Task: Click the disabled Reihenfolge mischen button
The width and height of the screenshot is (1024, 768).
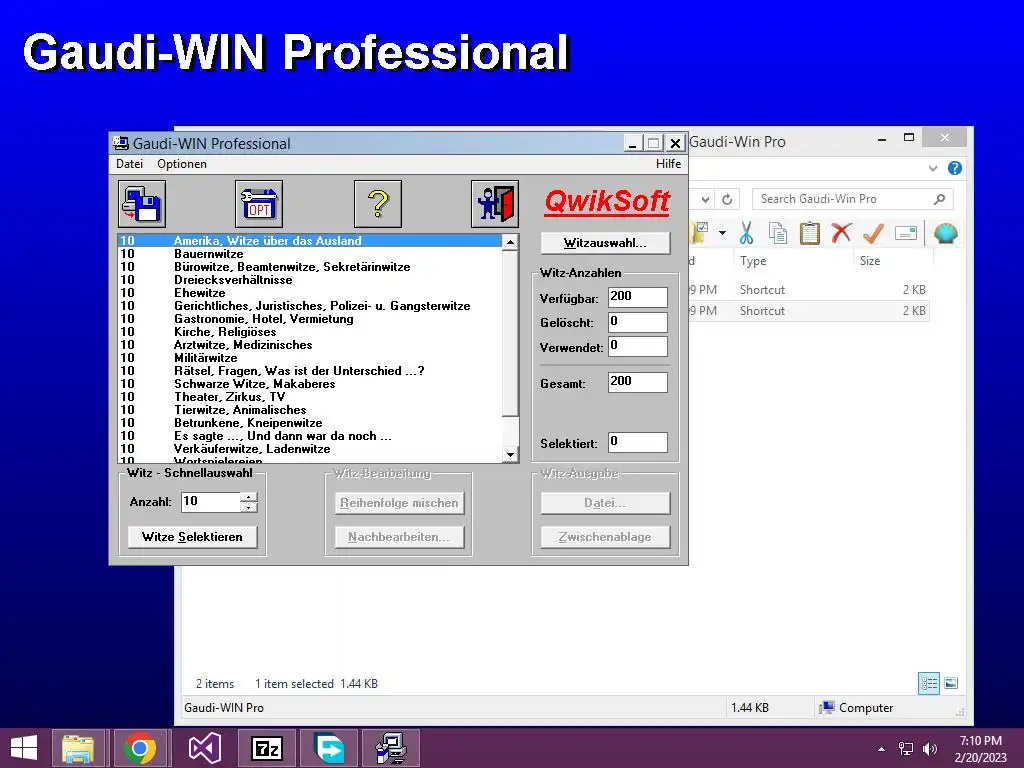Action: pos(399,503)
